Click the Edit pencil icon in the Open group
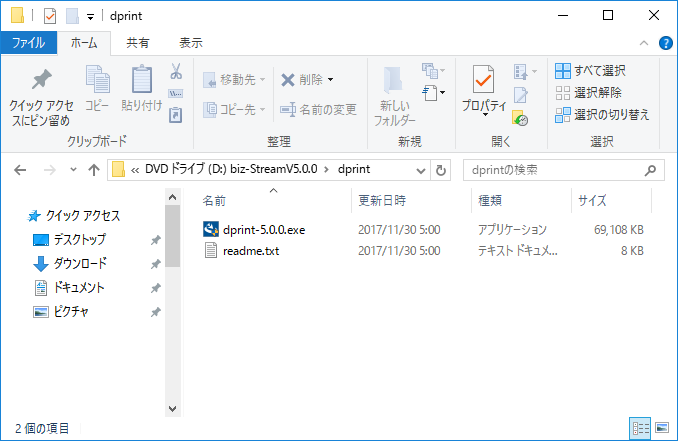The image size is (678, 441). [x=521, y=95]
